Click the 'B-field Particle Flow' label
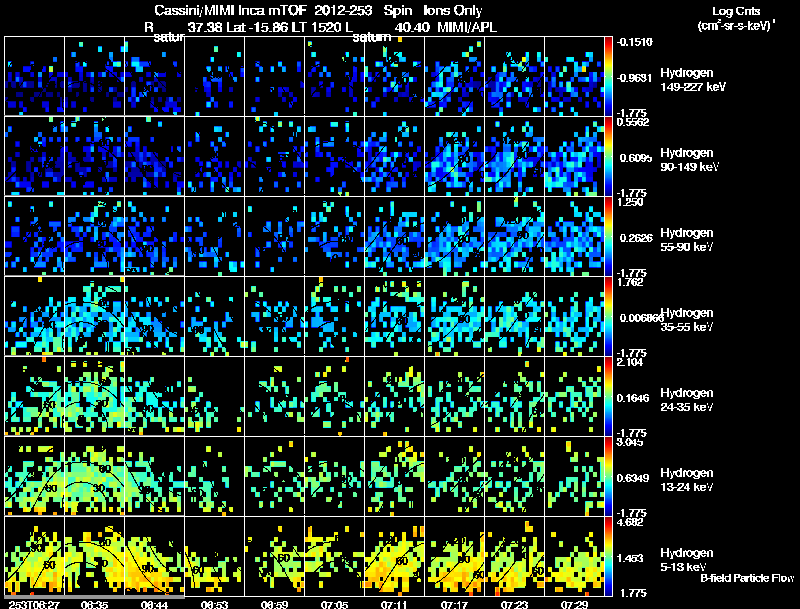Screen dimensions: 800x609 pyautogui.click(x=747, y=578)
